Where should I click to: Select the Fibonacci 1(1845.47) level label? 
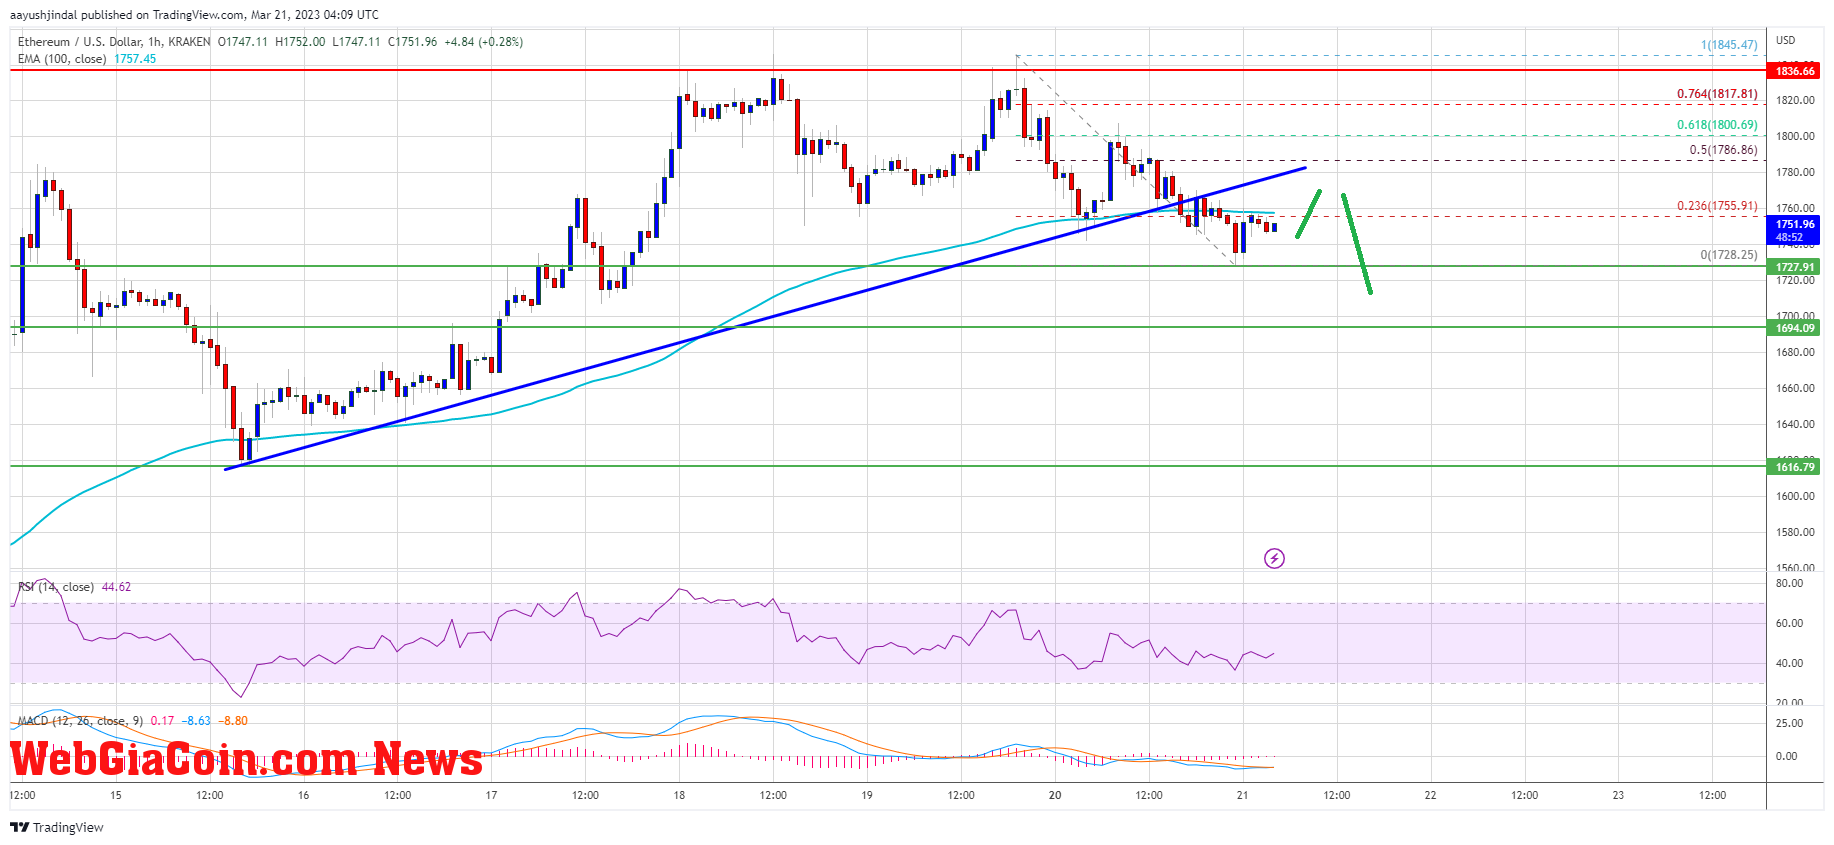(1729, 45)
